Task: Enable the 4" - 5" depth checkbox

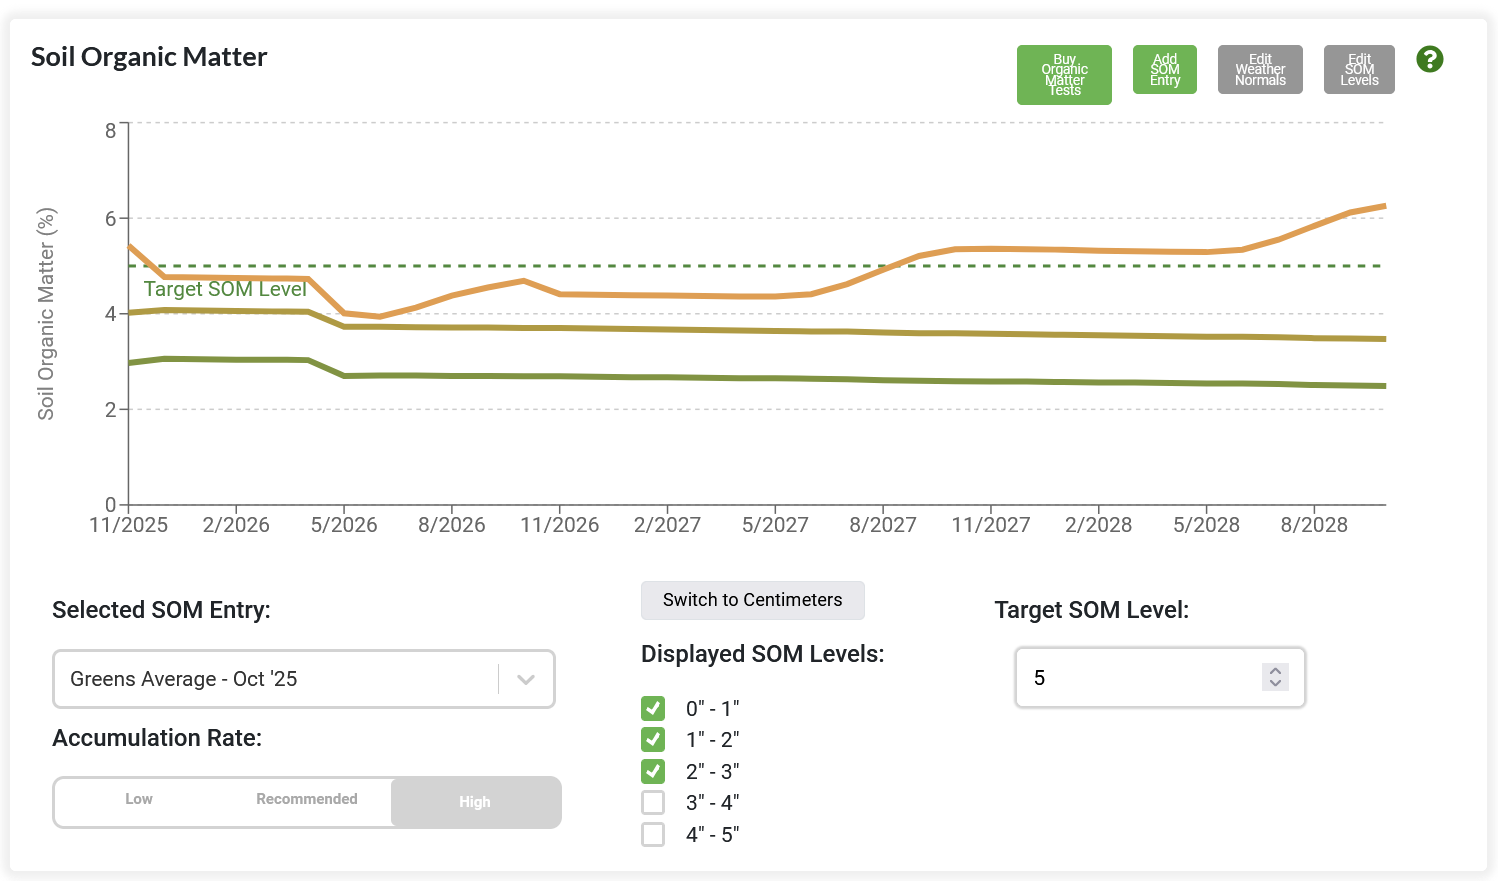Action: pos(653,834)
